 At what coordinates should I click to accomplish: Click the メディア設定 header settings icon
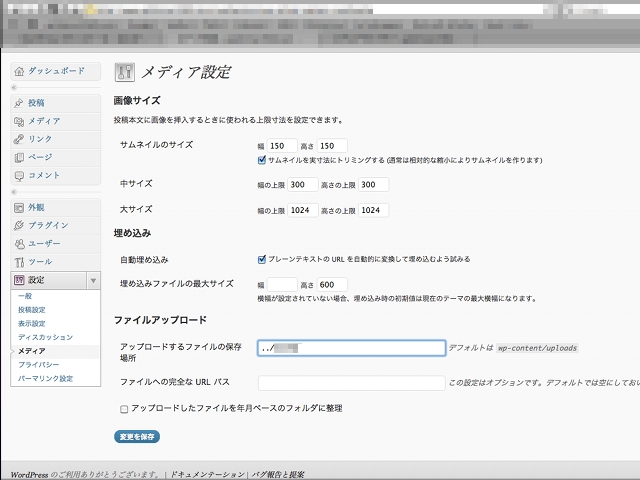124,72
